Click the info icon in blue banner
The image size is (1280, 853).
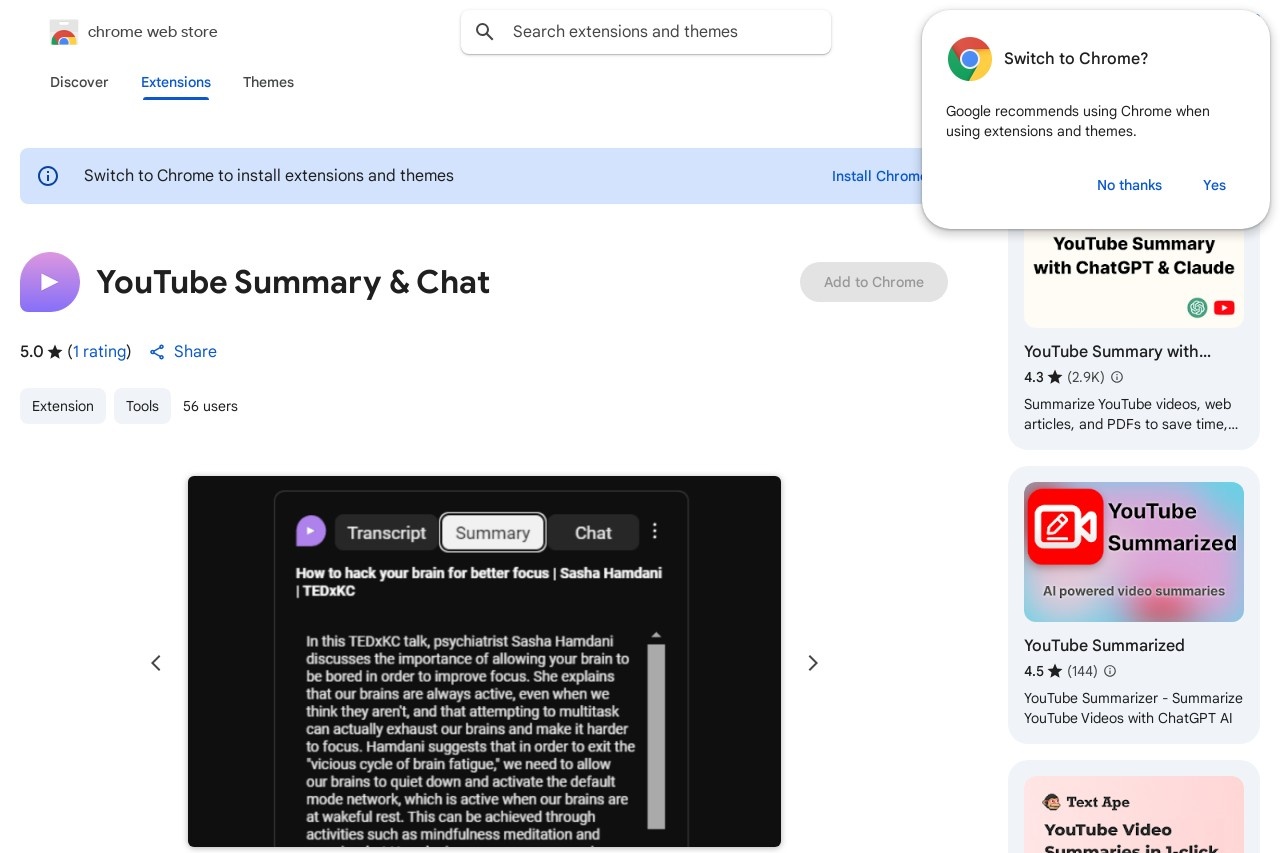tap(48, 176)
